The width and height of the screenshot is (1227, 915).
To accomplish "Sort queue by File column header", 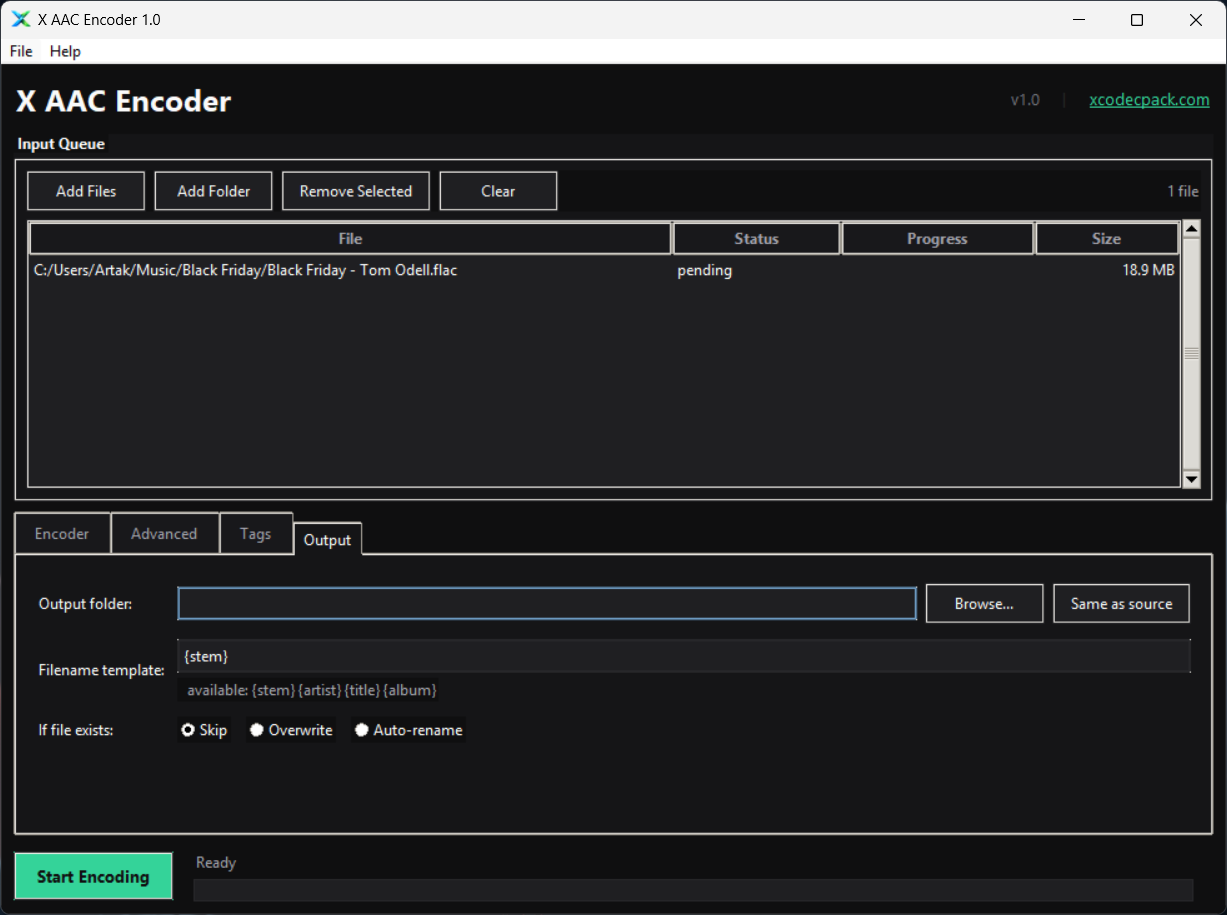I will click(350, 239).
